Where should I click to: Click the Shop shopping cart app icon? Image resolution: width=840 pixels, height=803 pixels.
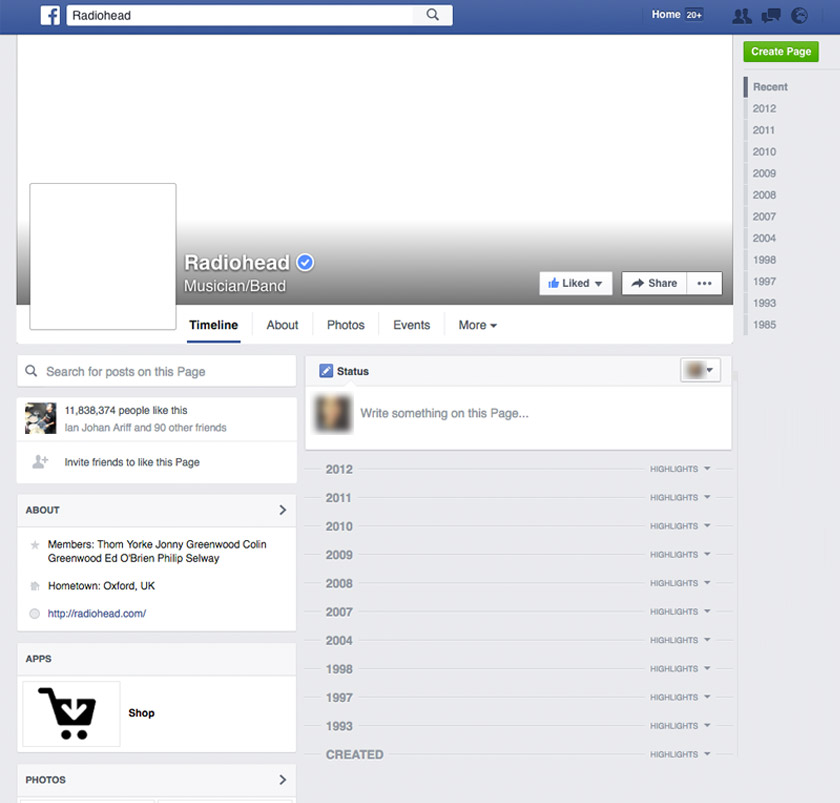tap(71, 713)
